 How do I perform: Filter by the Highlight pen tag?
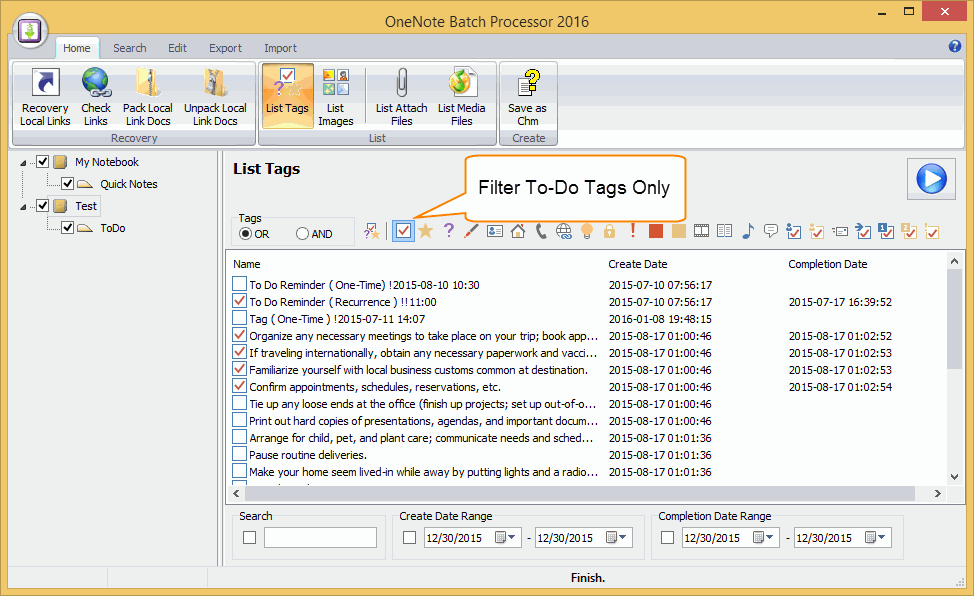pyautogui.click(x=471, y=231)
